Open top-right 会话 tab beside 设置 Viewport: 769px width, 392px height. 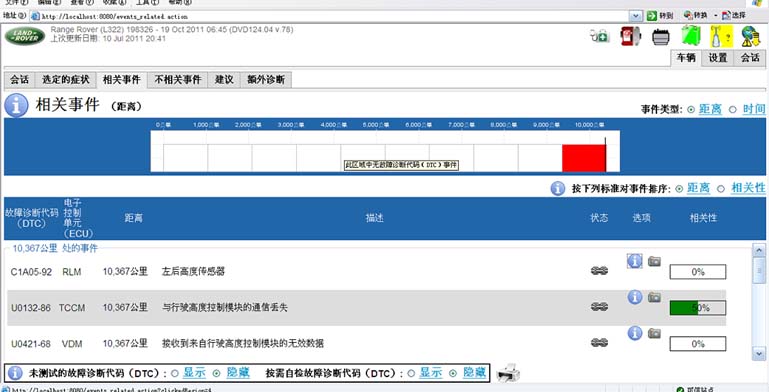(x=750, y=58)
